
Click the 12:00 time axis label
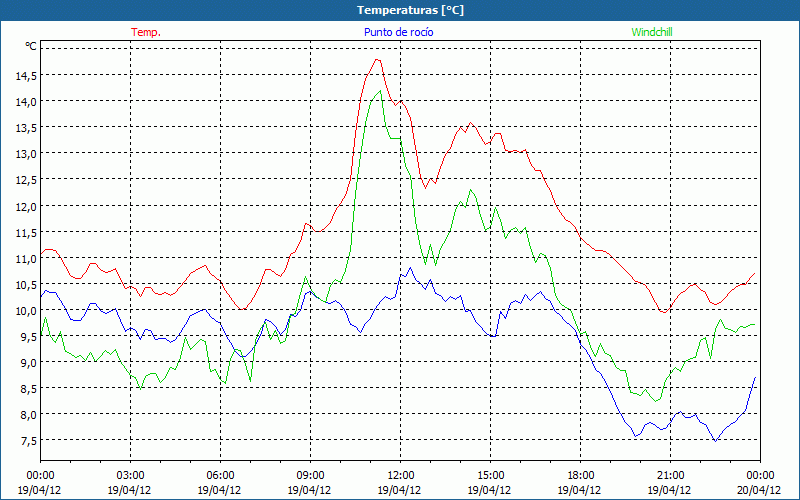pyautogui.click(x=401, y=475)
